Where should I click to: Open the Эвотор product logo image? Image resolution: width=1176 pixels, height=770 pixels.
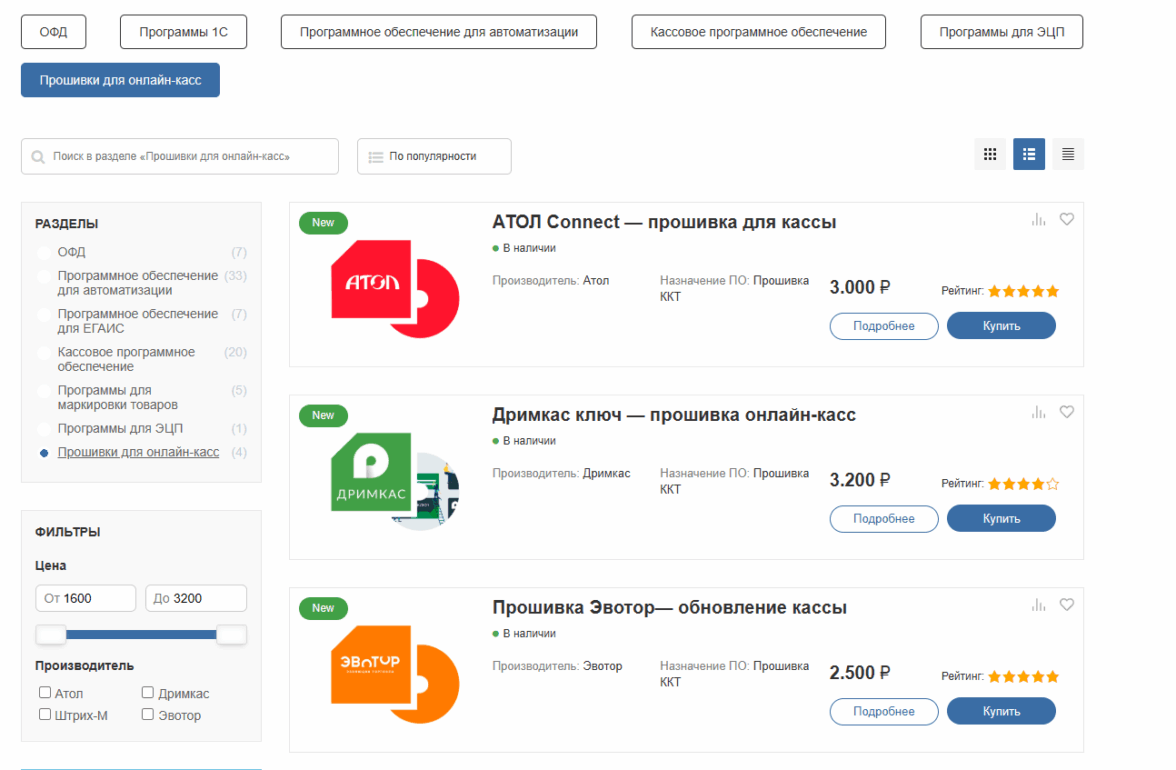tap(394, 674)
